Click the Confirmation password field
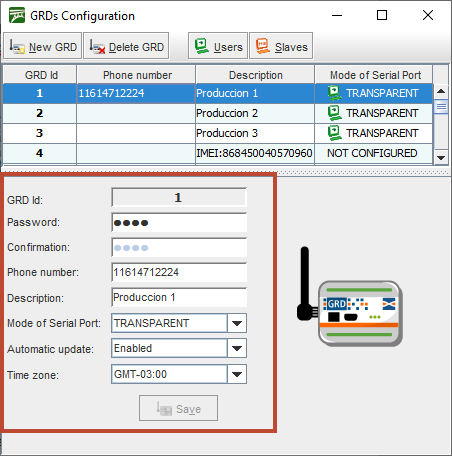This screenshot has height=456, width=452. pos(179,247)
